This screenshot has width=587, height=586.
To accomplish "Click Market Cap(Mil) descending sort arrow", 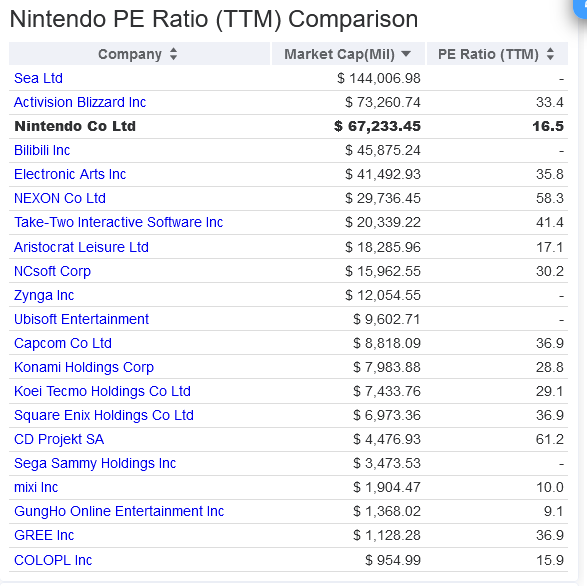I will (406, 54).
